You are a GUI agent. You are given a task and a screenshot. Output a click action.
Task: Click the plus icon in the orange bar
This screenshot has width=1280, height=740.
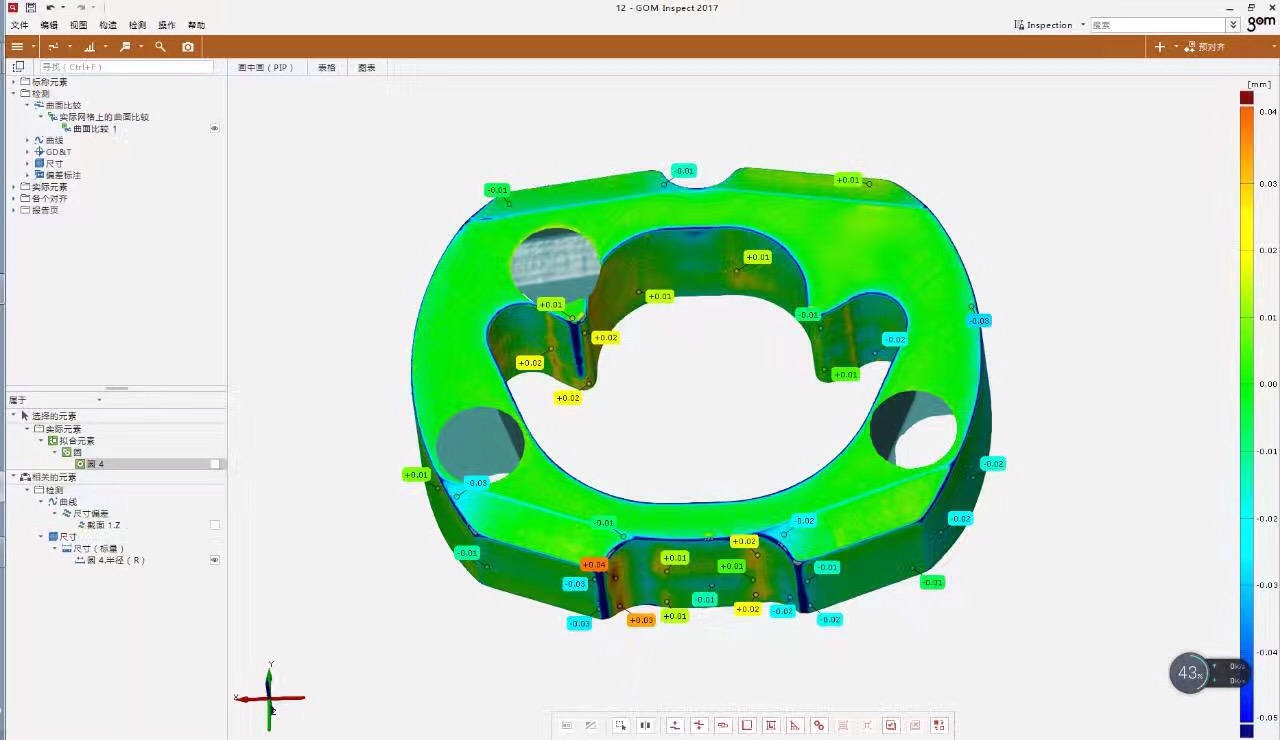pos(1159,47)
